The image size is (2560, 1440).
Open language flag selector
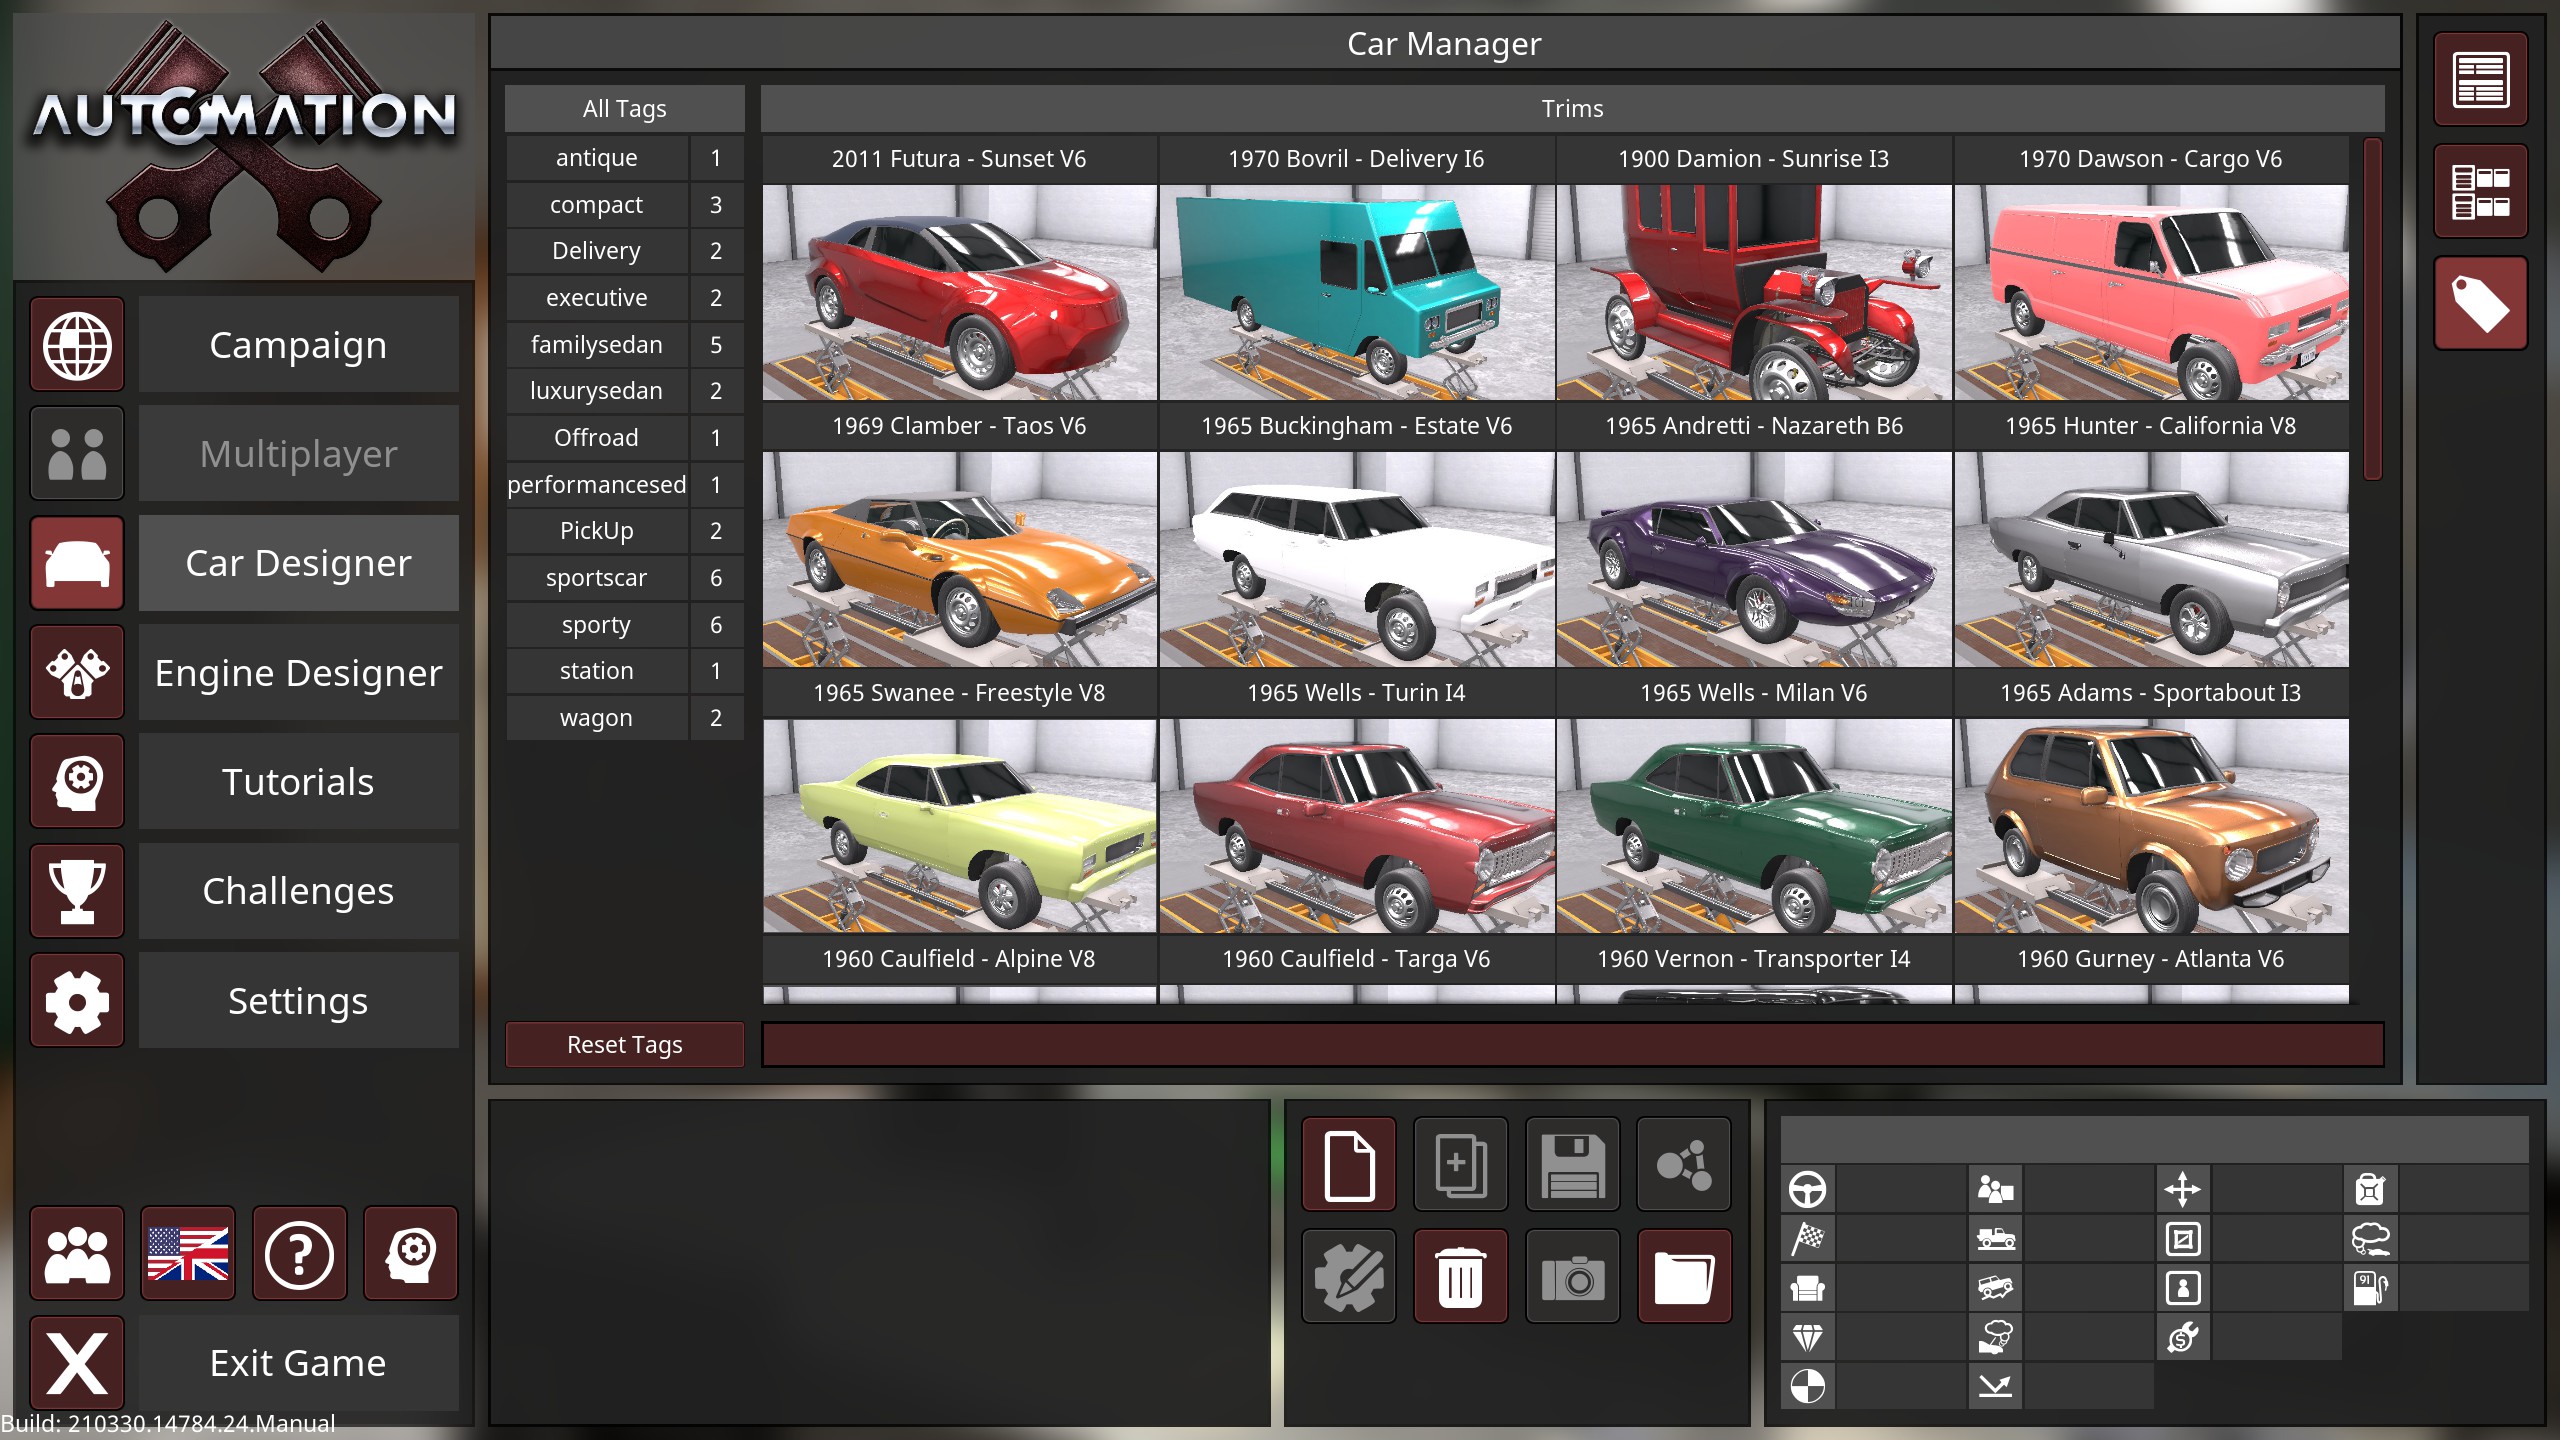[188, 1253]
